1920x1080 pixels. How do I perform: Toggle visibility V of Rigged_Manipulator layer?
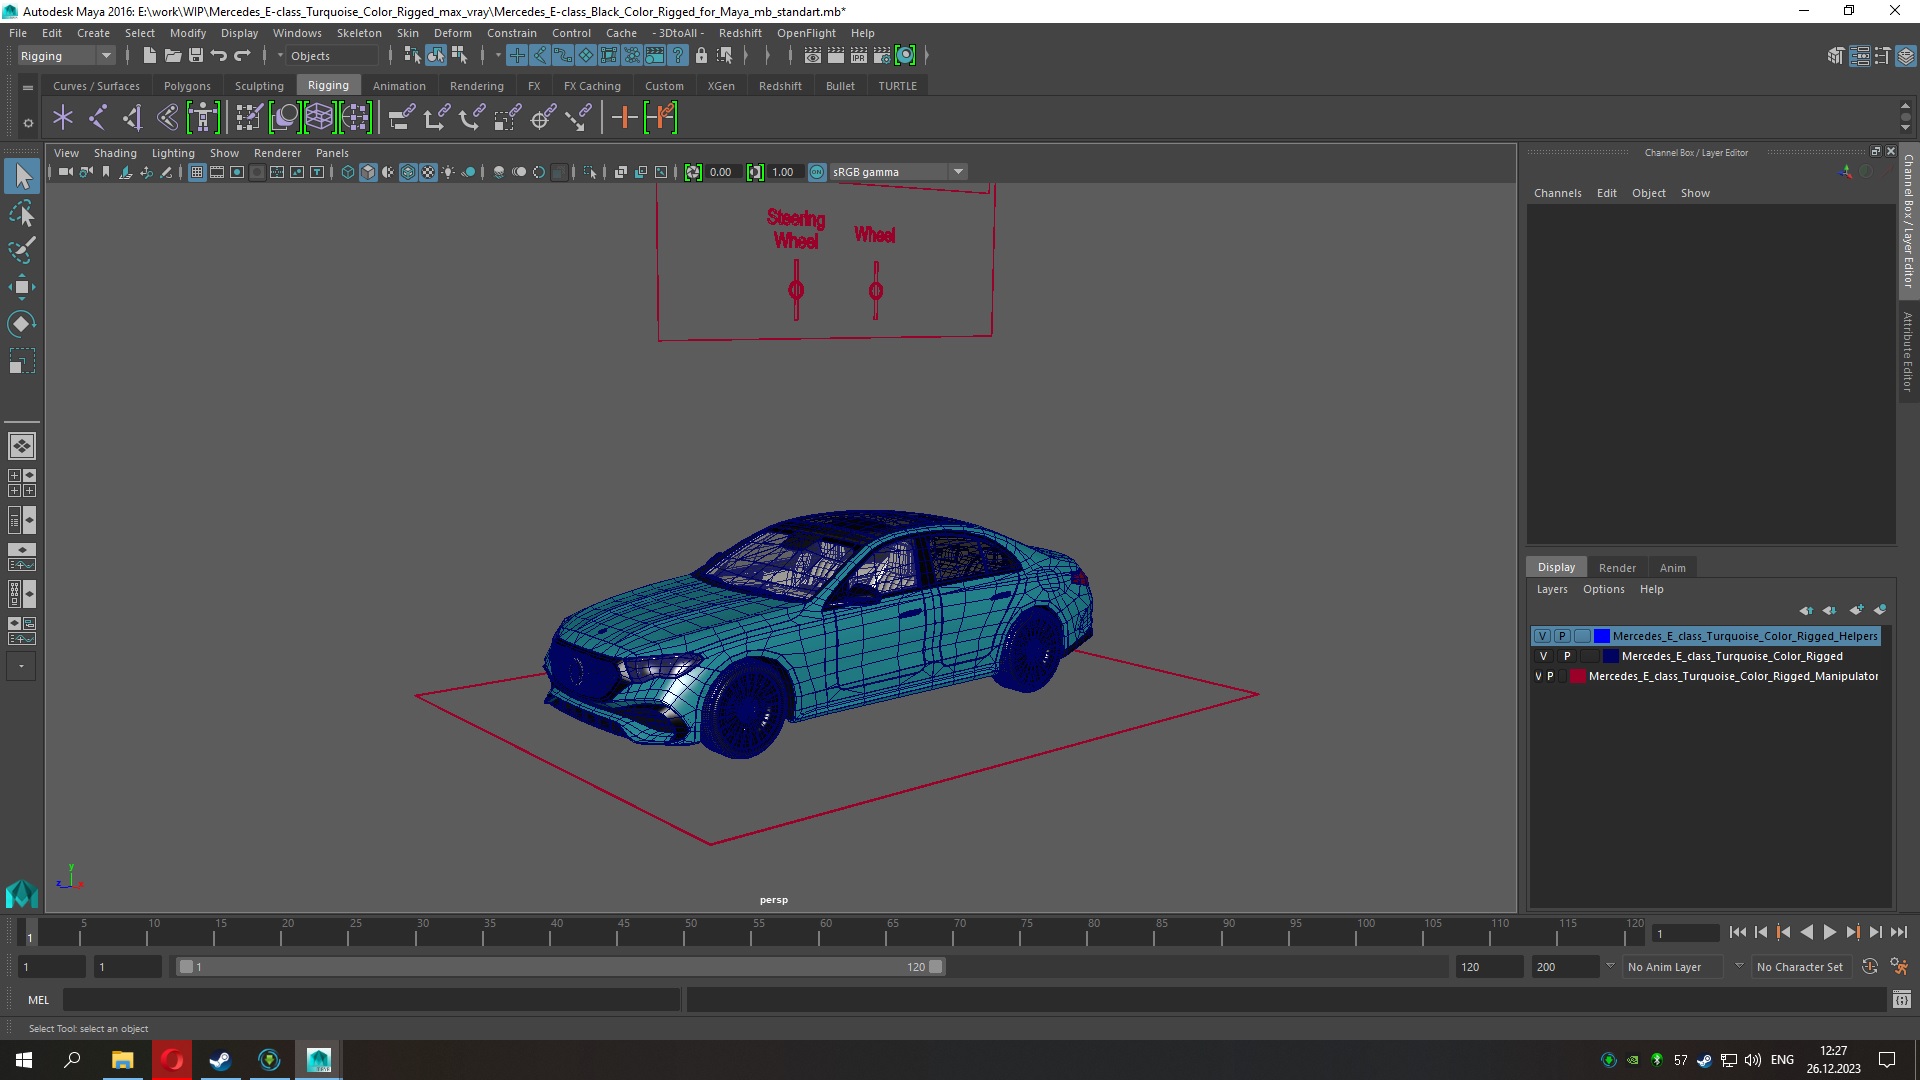tap(1538, 677)
